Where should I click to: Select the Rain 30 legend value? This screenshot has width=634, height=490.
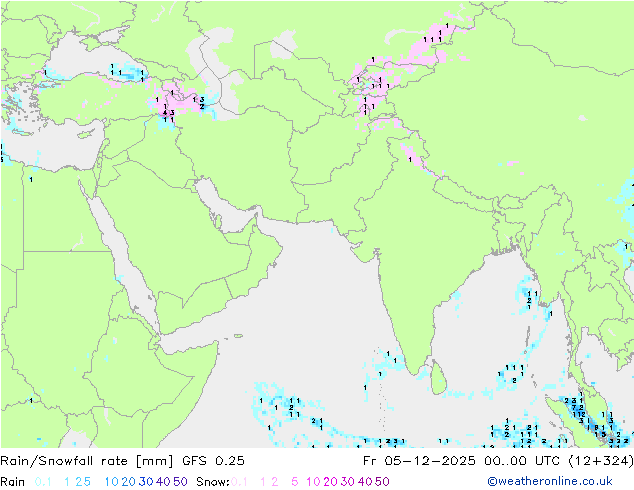coord(146,482)
